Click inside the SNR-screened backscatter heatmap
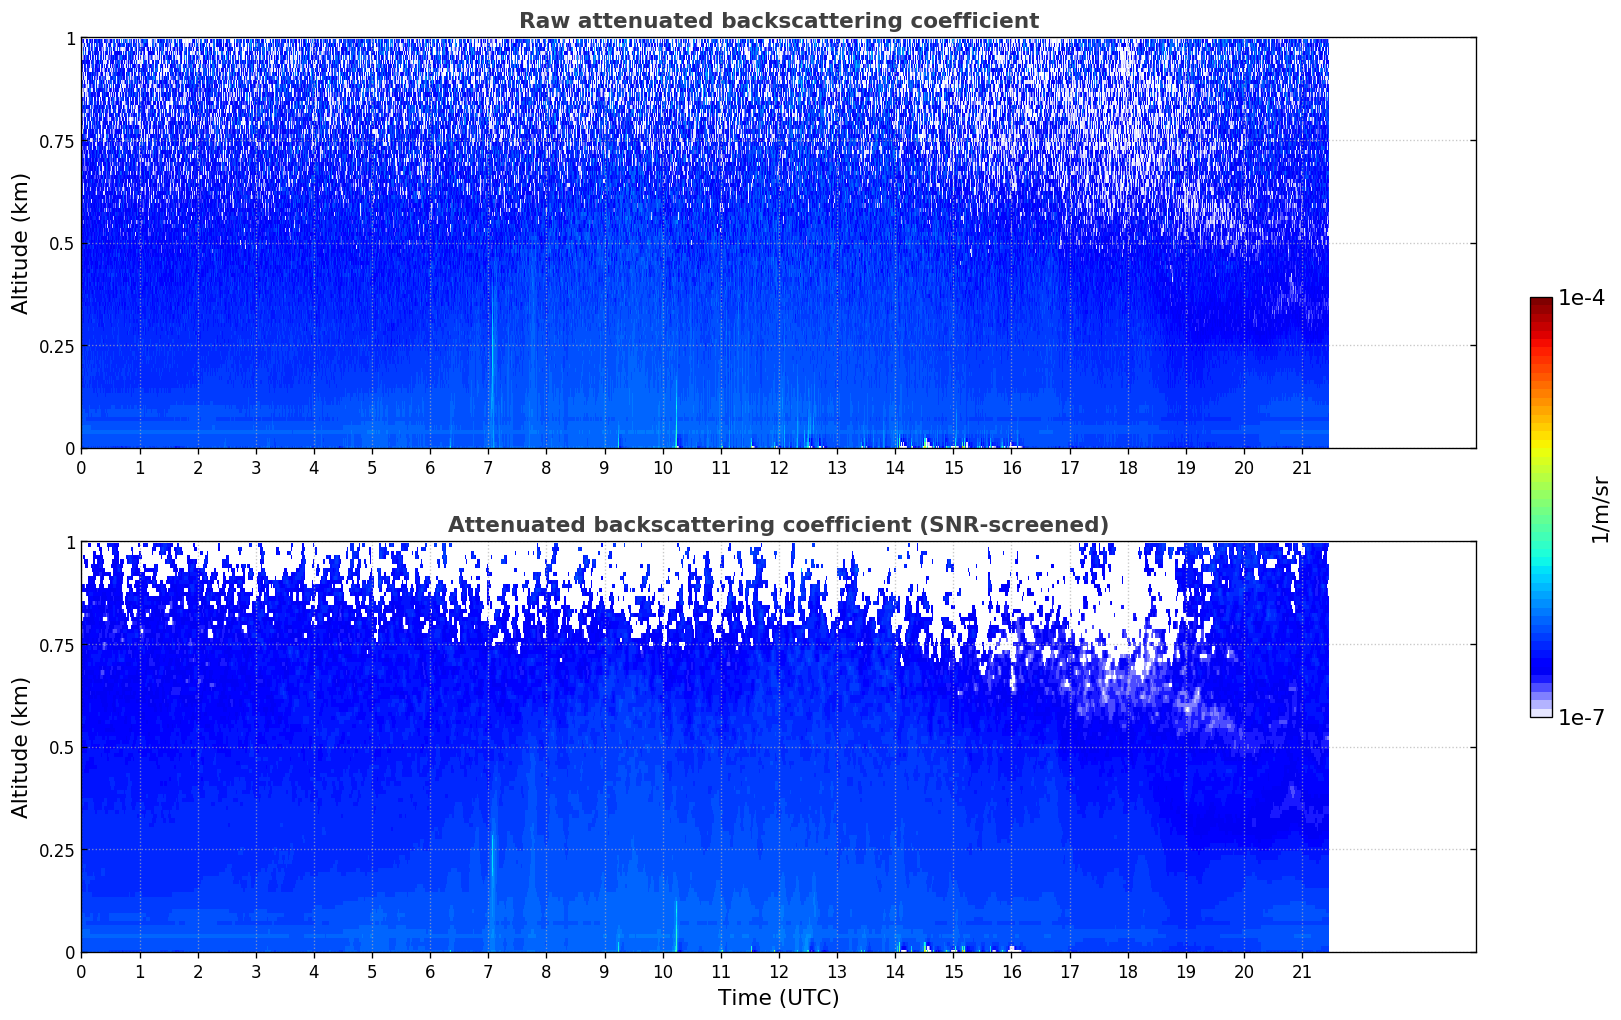This screenshot has height=1020, width=1621. click(x=705, y=747)
